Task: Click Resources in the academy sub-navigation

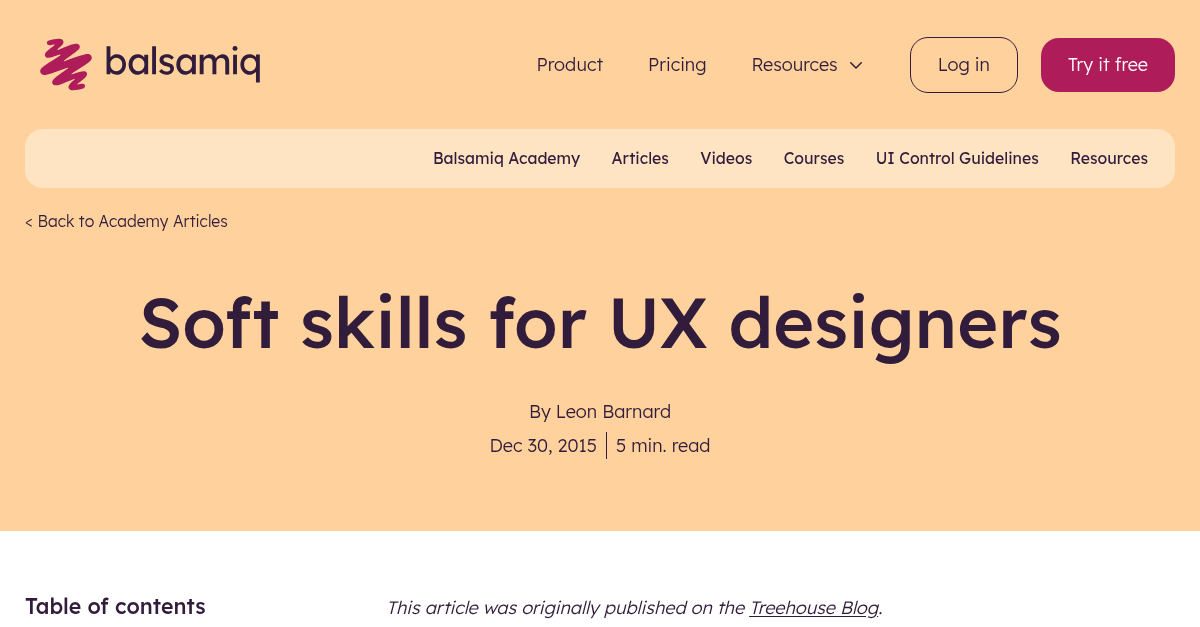Action: pos(1109,158)
